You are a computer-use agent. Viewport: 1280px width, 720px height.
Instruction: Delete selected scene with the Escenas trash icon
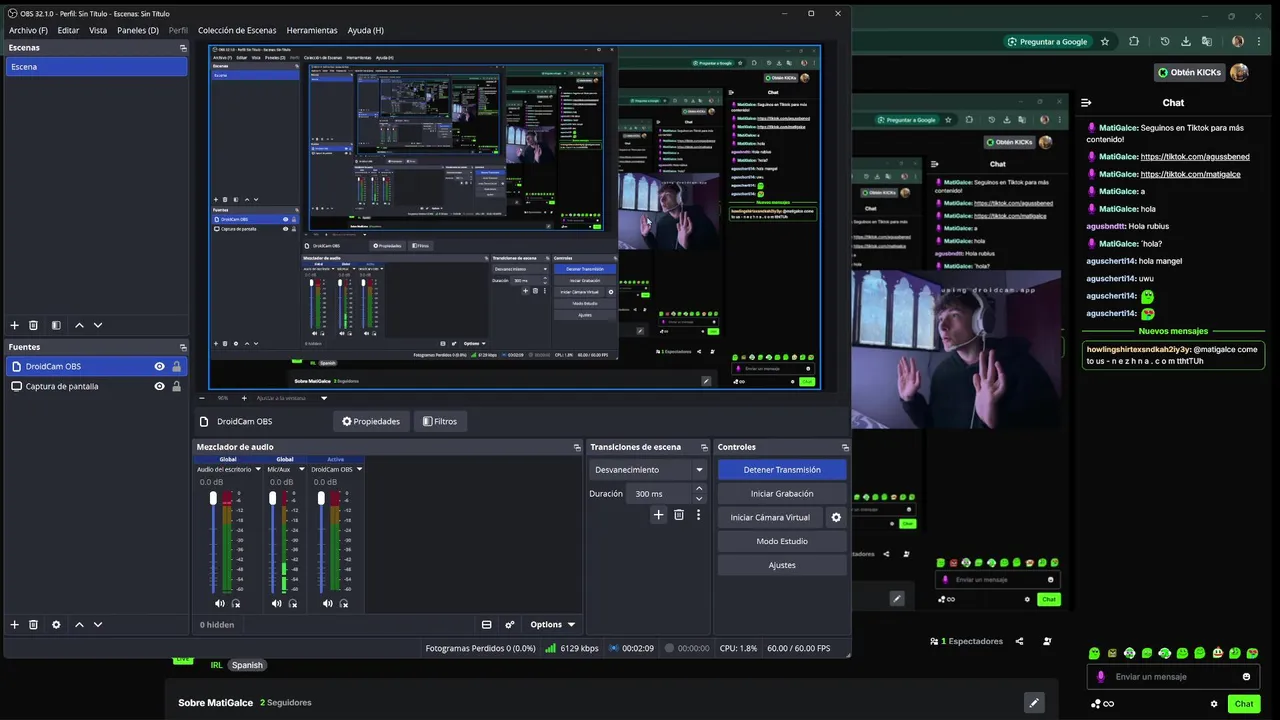coord(33,325)
